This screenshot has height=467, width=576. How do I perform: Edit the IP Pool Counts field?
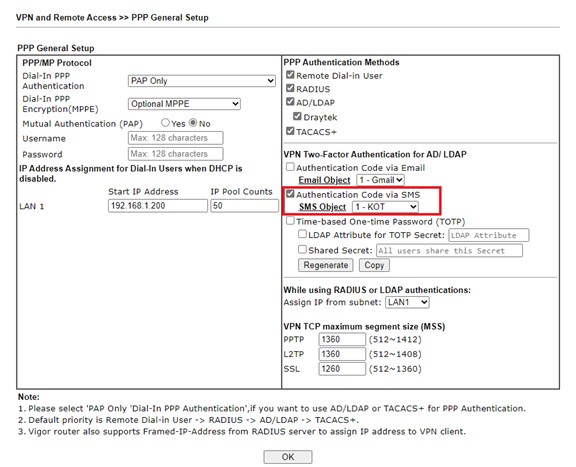click(244, 206)
